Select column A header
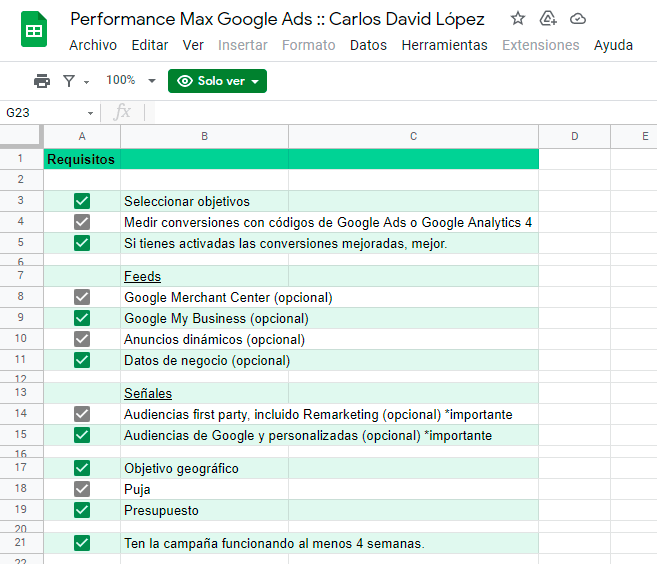 pos(82,136)
